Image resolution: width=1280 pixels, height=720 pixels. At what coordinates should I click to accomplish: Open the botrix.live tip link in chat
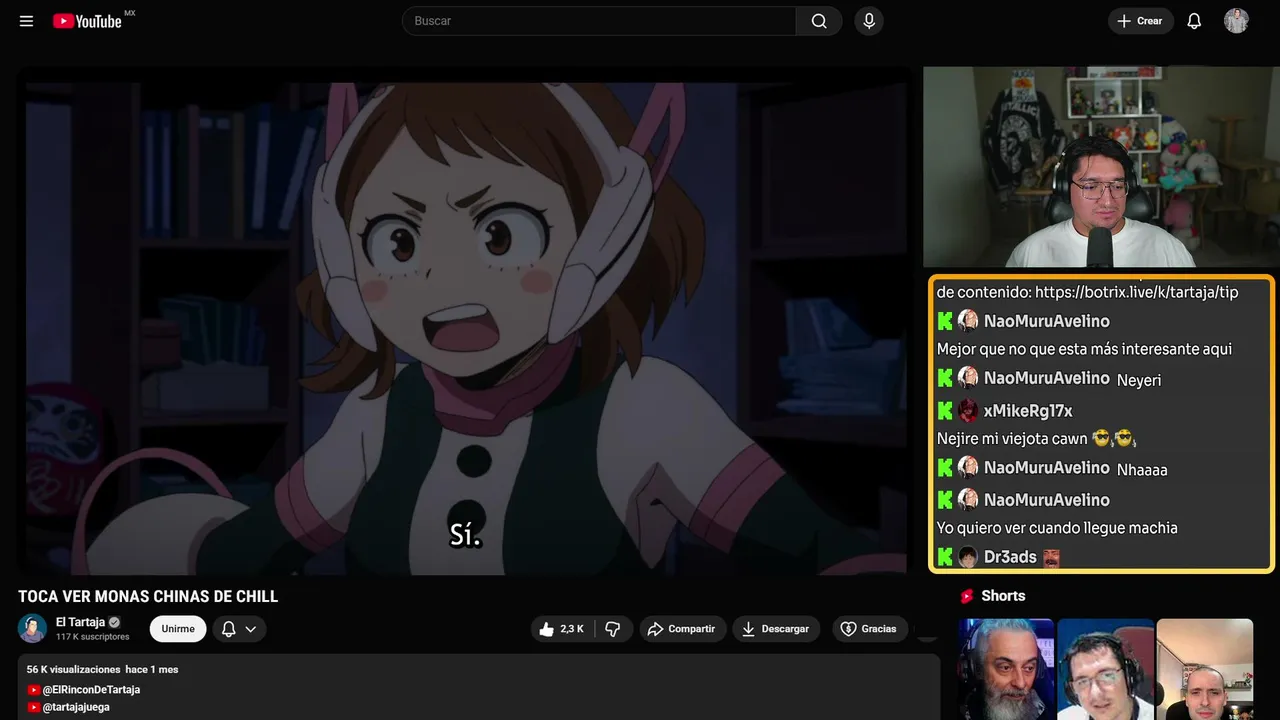coord(1136,292)
